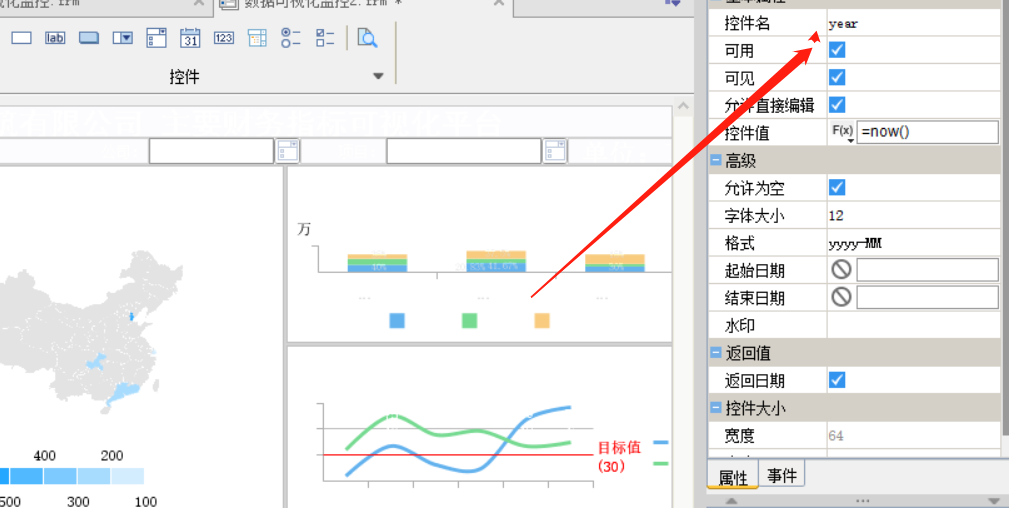Image resolution: width=1009 pixels, height=508 pixels.
Task: Click the empty 水印 value cell
Action: click(913, 325)
